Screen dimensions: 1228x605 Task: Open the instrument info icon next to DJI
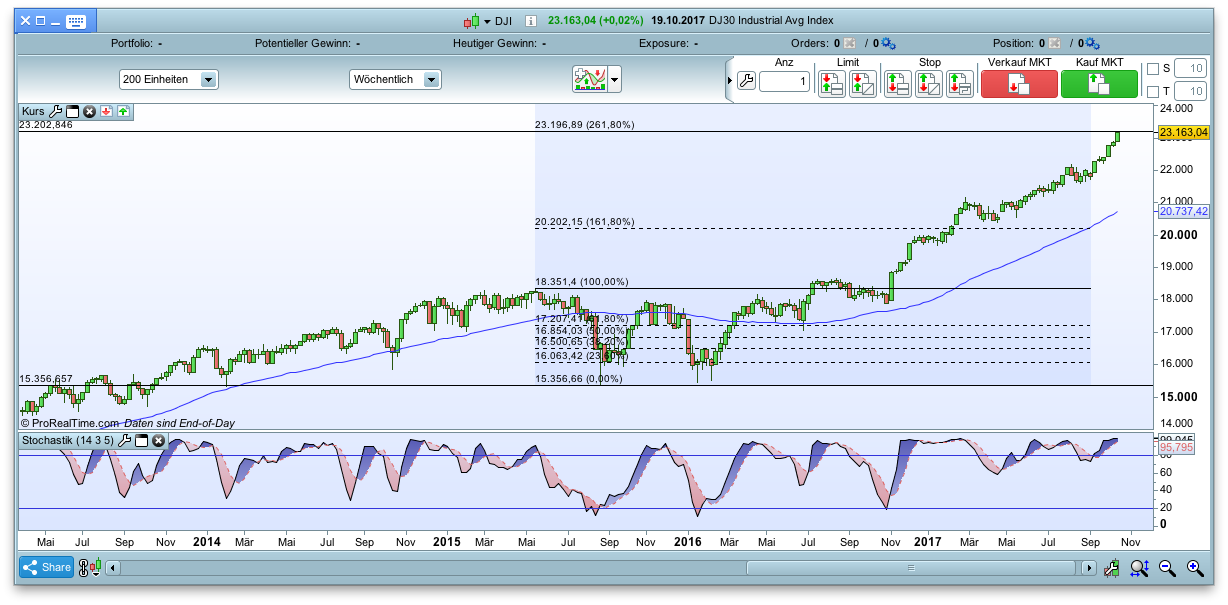(531, 20)
